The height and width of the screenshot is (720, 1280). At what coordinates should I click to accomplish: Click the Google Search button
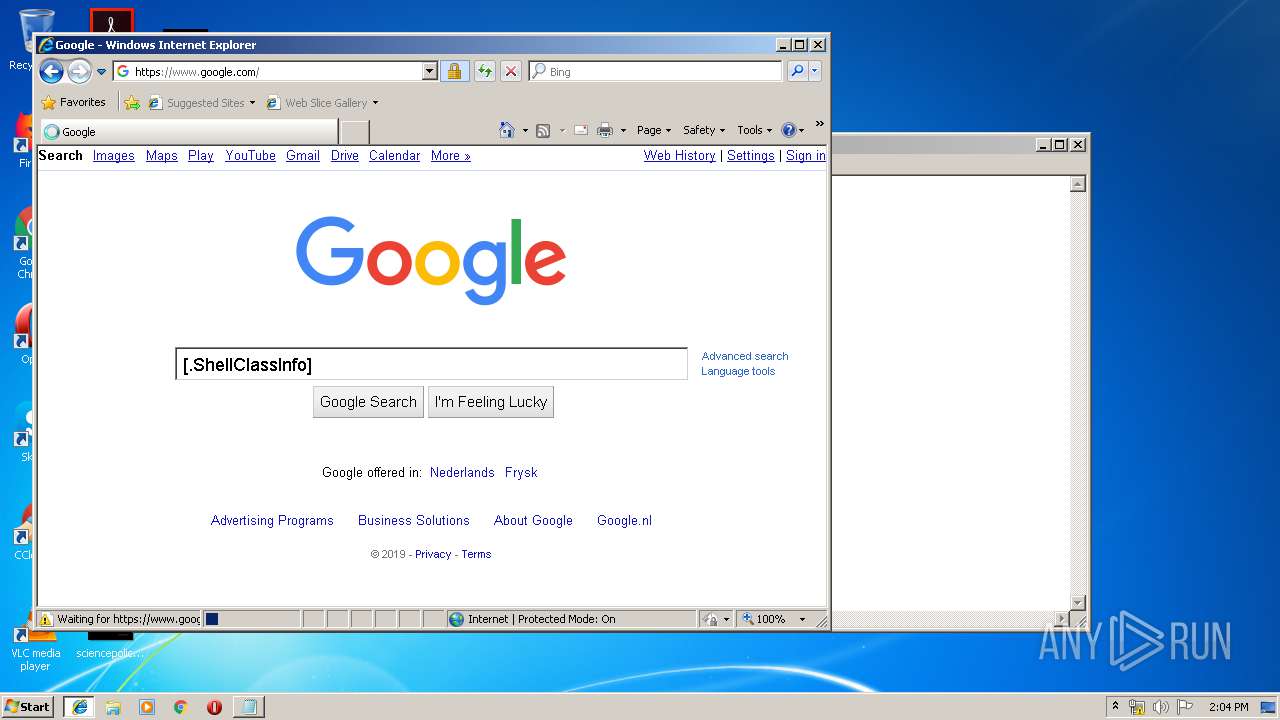368,402
